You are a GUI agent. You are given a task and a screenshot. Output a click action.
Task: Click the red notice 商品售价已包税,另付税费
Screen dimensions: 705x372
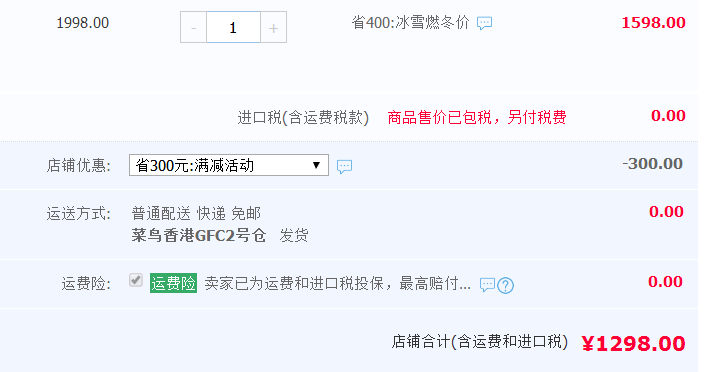[x=477, y=117]
